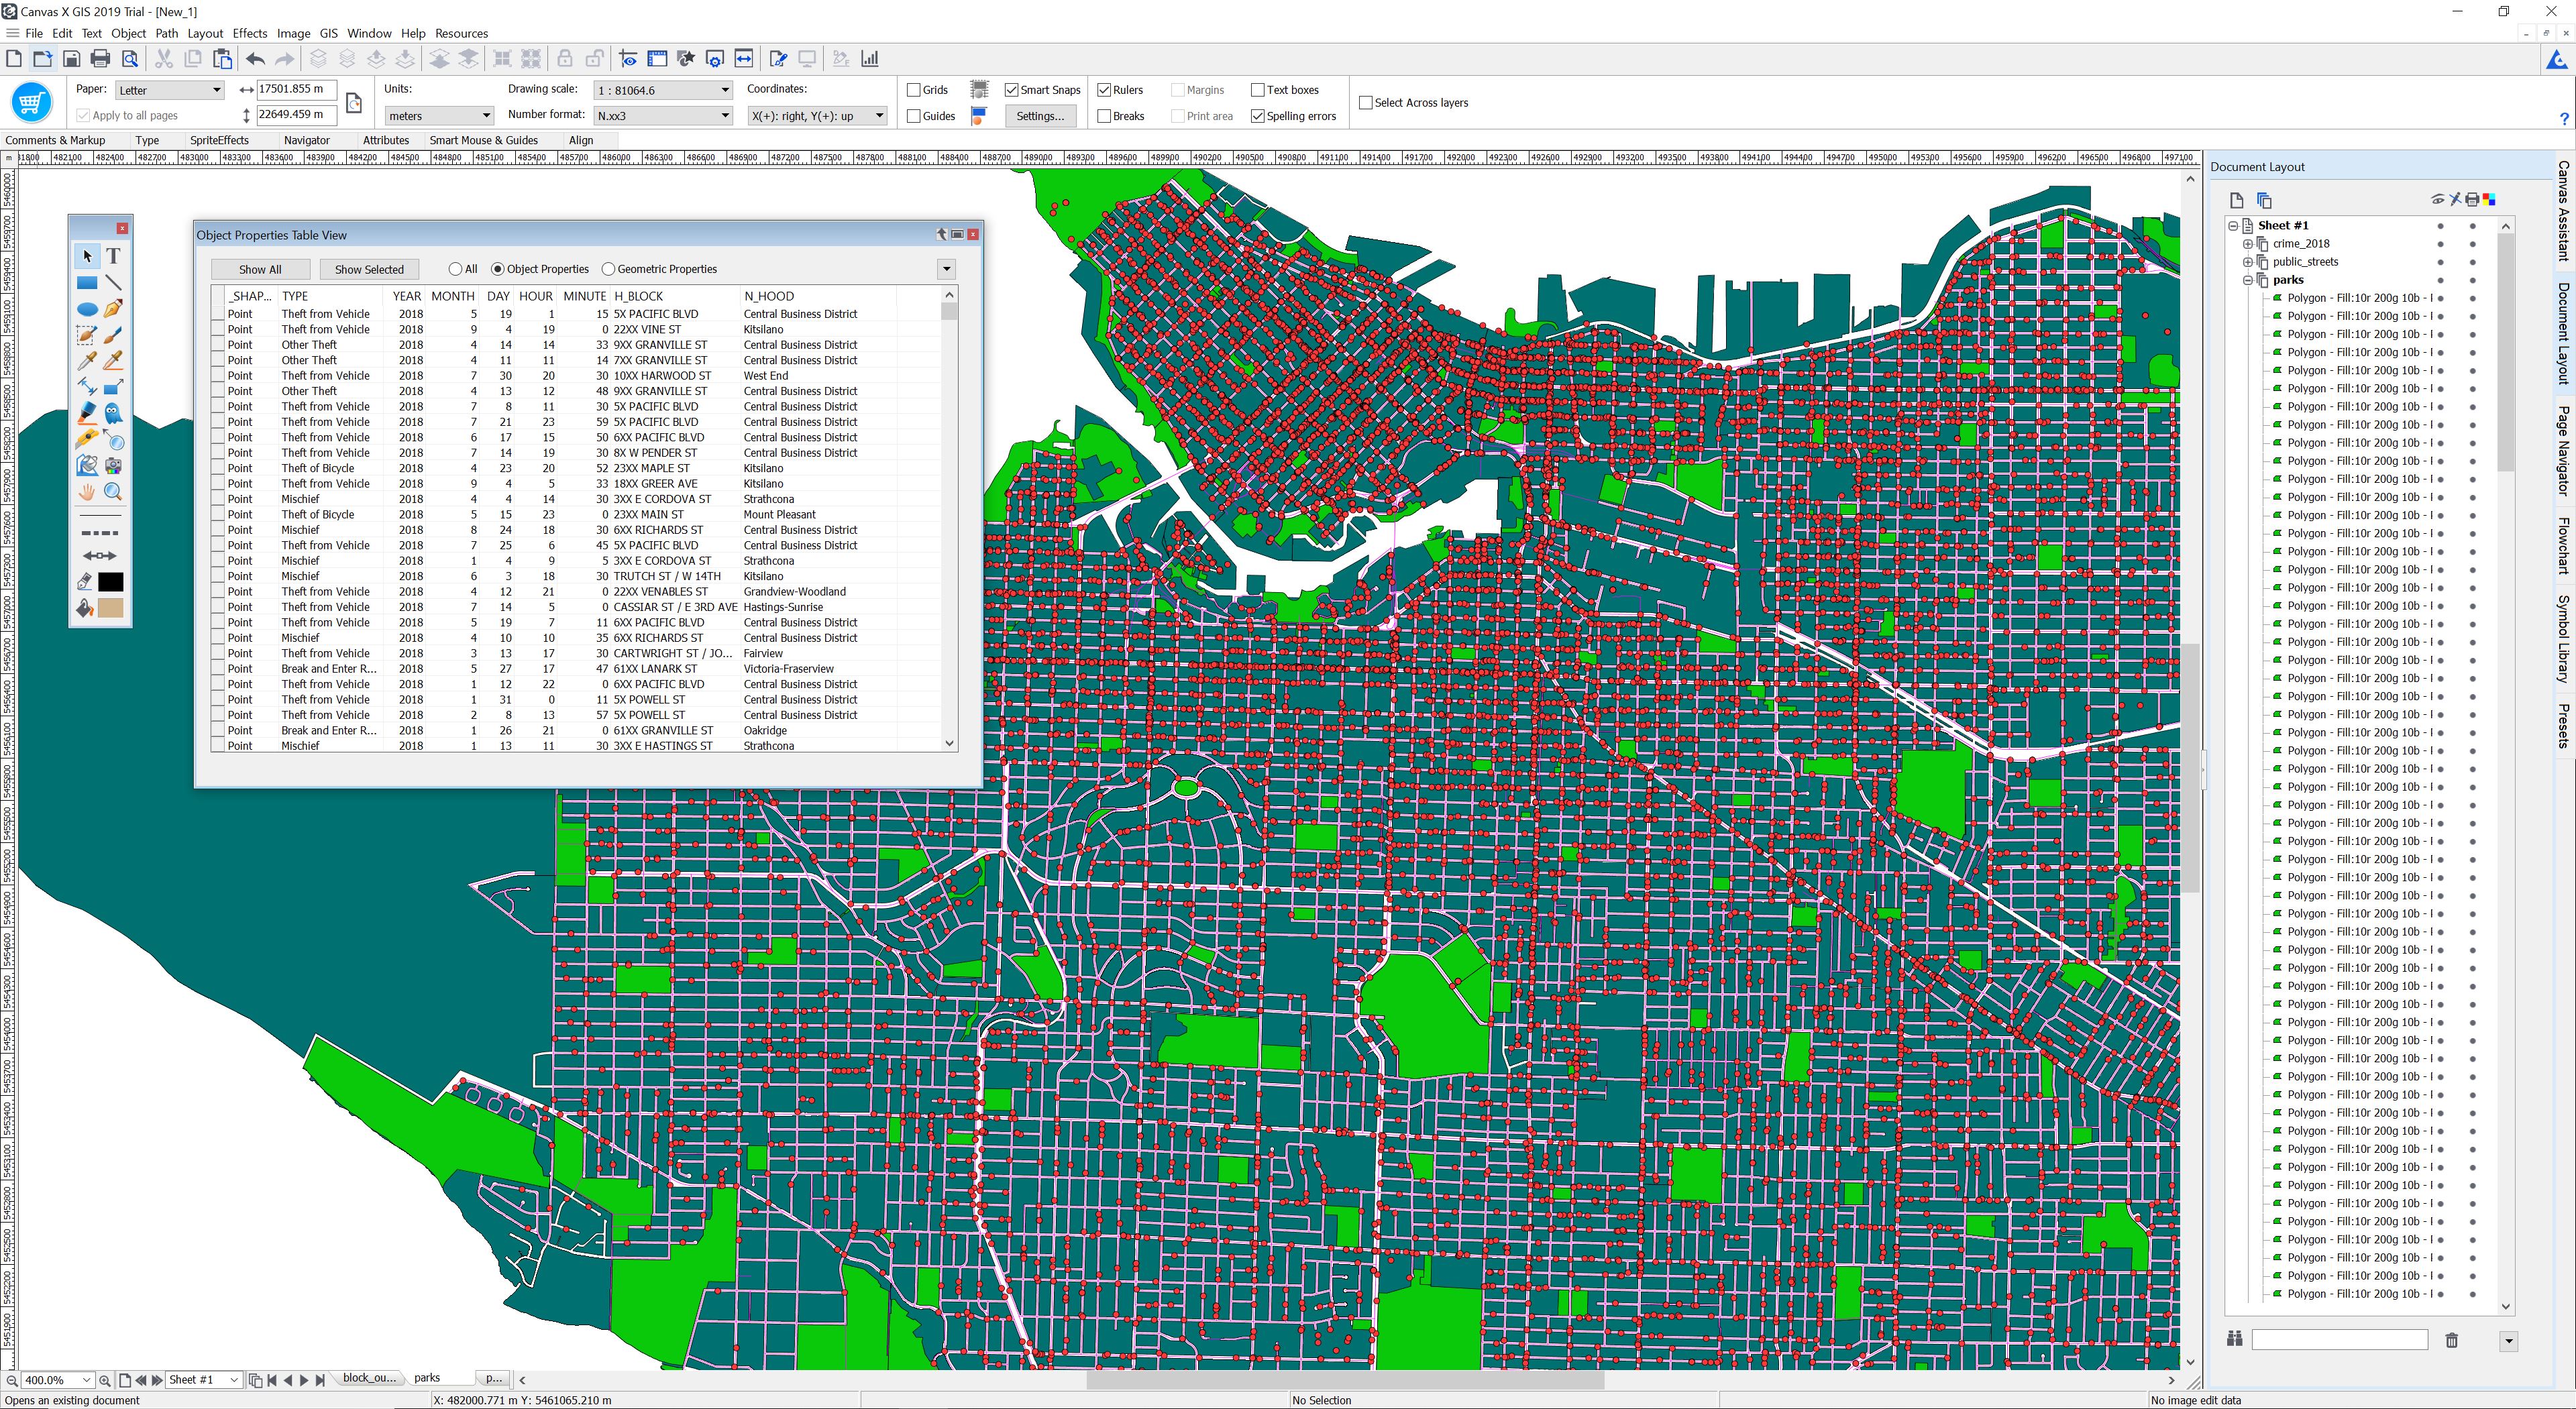
Task: Click the Undo arrow icon
Action: pos(255,59)
